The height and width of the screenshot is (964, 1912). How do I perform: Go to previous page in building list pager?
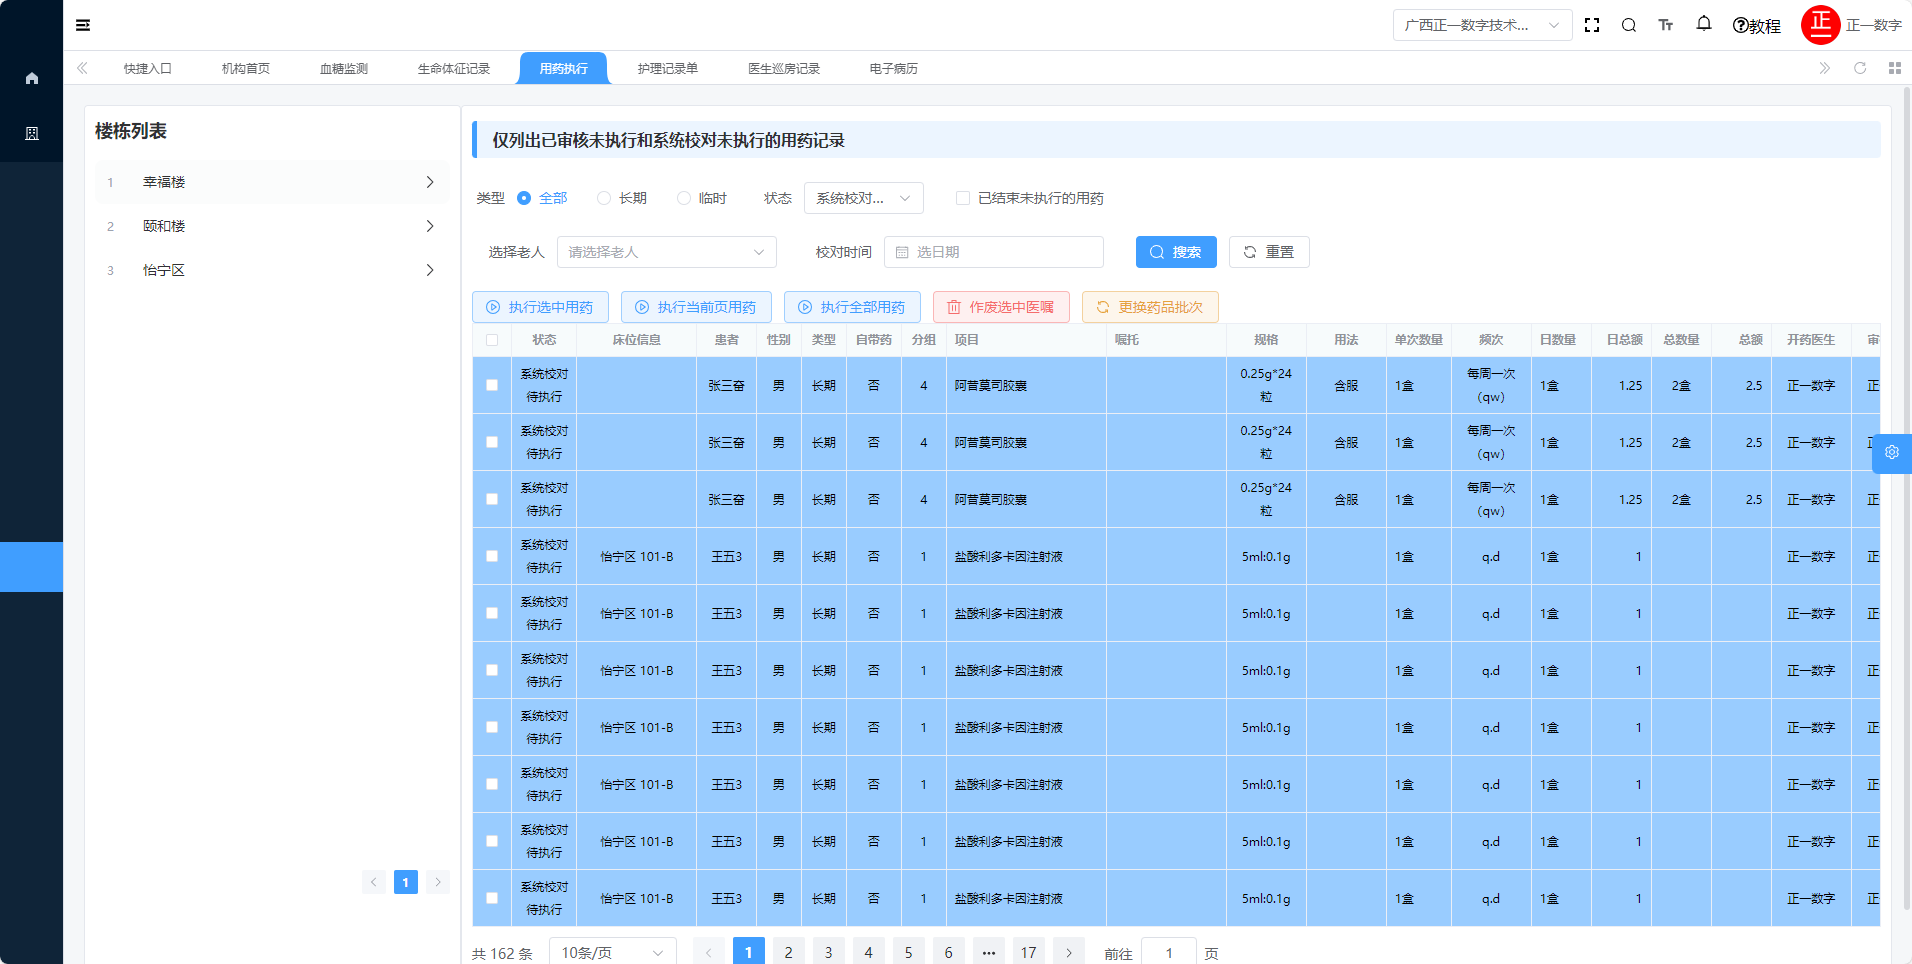tap(374, 882)
